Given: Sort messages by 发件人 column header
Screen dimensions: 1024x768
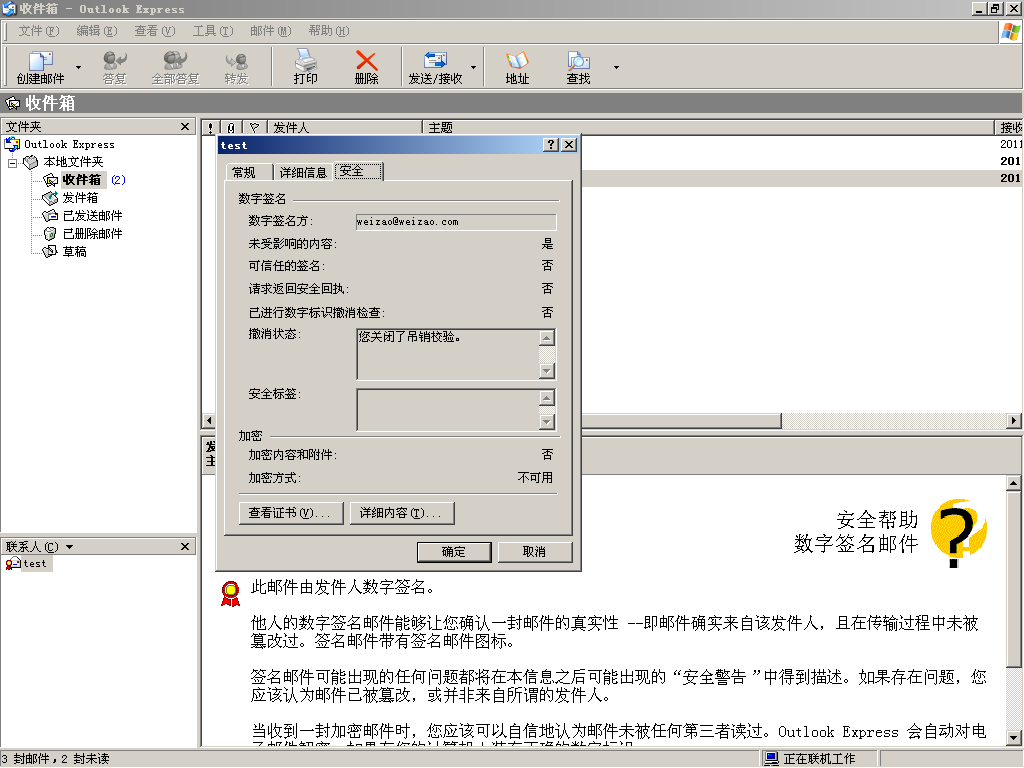Looking at the screenshot, I should (x=345, y=128).
